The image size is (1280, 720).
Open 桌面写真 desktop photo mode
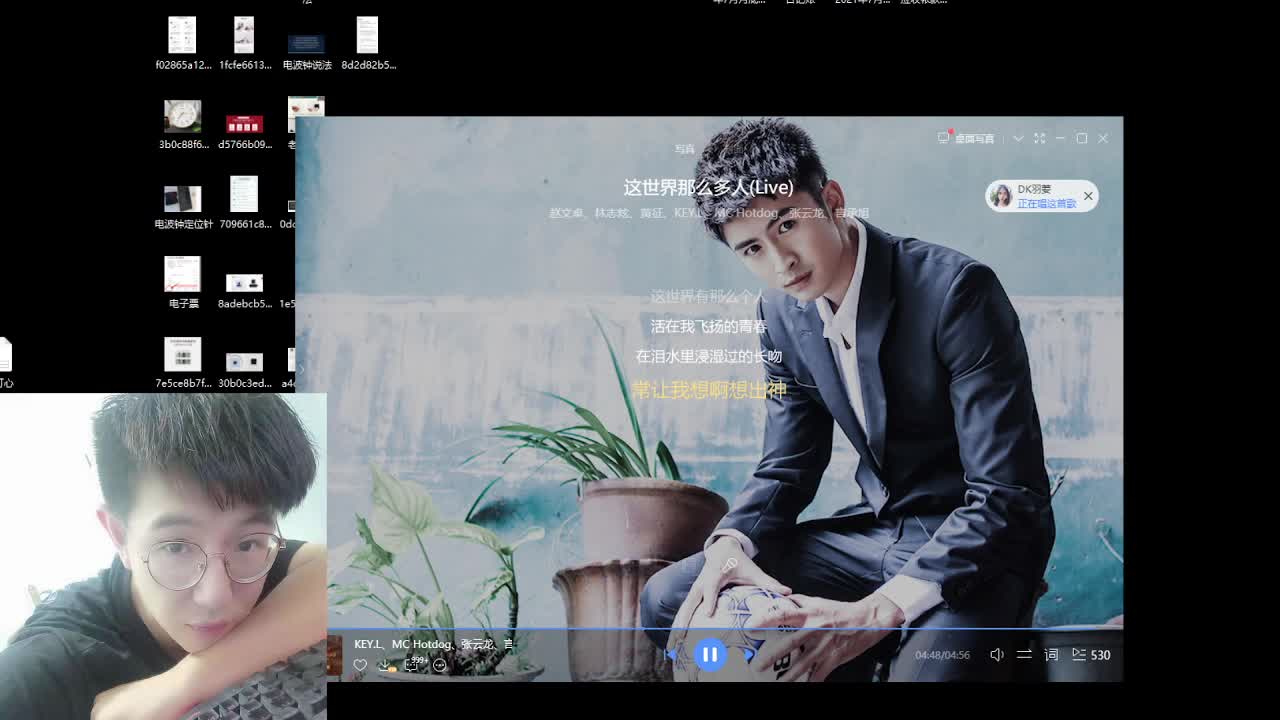pyautogui.click(x=966, y=138)
